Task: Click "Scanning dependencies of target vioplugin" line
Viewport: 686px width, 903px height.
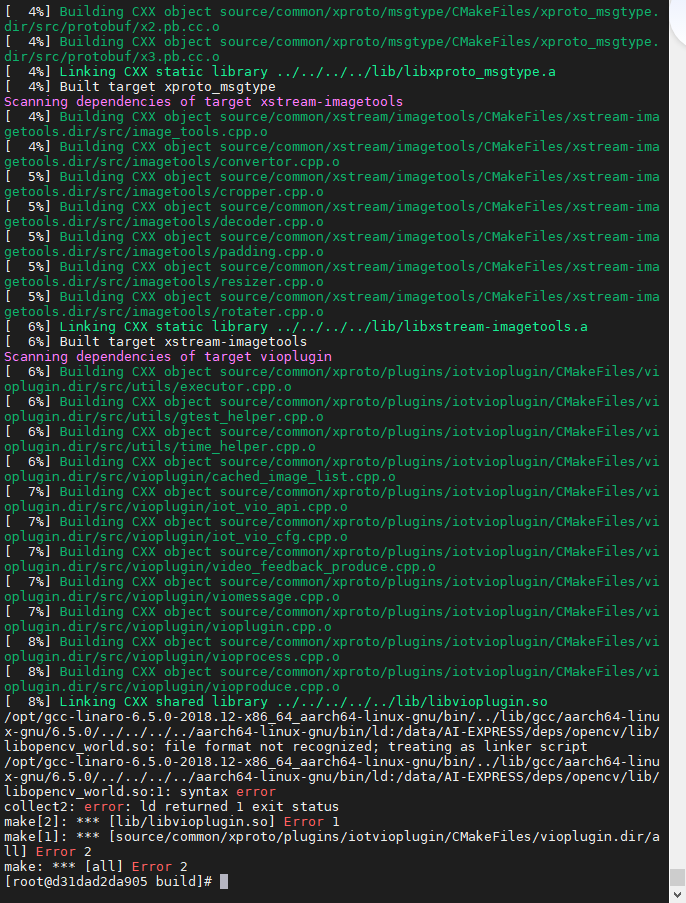Action: (x=168, y=356)
